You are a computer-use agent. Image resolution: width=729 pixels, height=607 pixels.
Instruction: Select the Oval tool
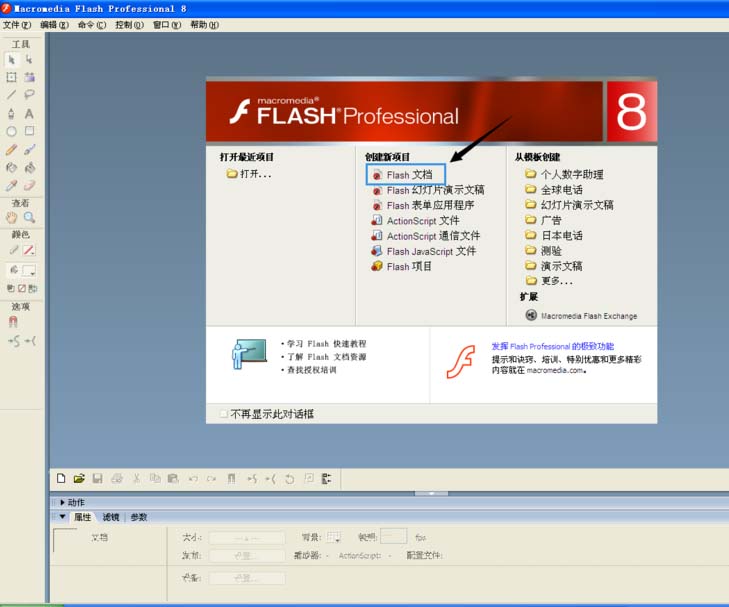coord(12,131)
